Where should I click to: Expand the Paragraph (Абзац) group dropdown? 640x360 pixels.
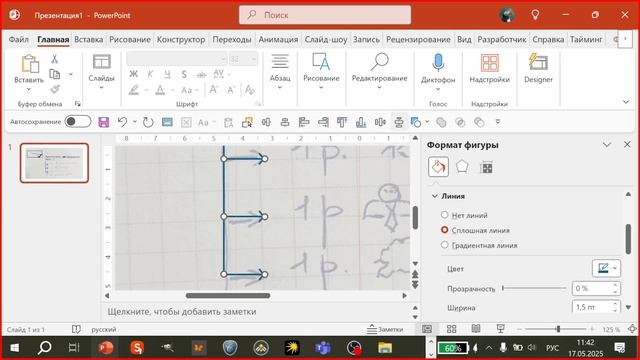280,87
